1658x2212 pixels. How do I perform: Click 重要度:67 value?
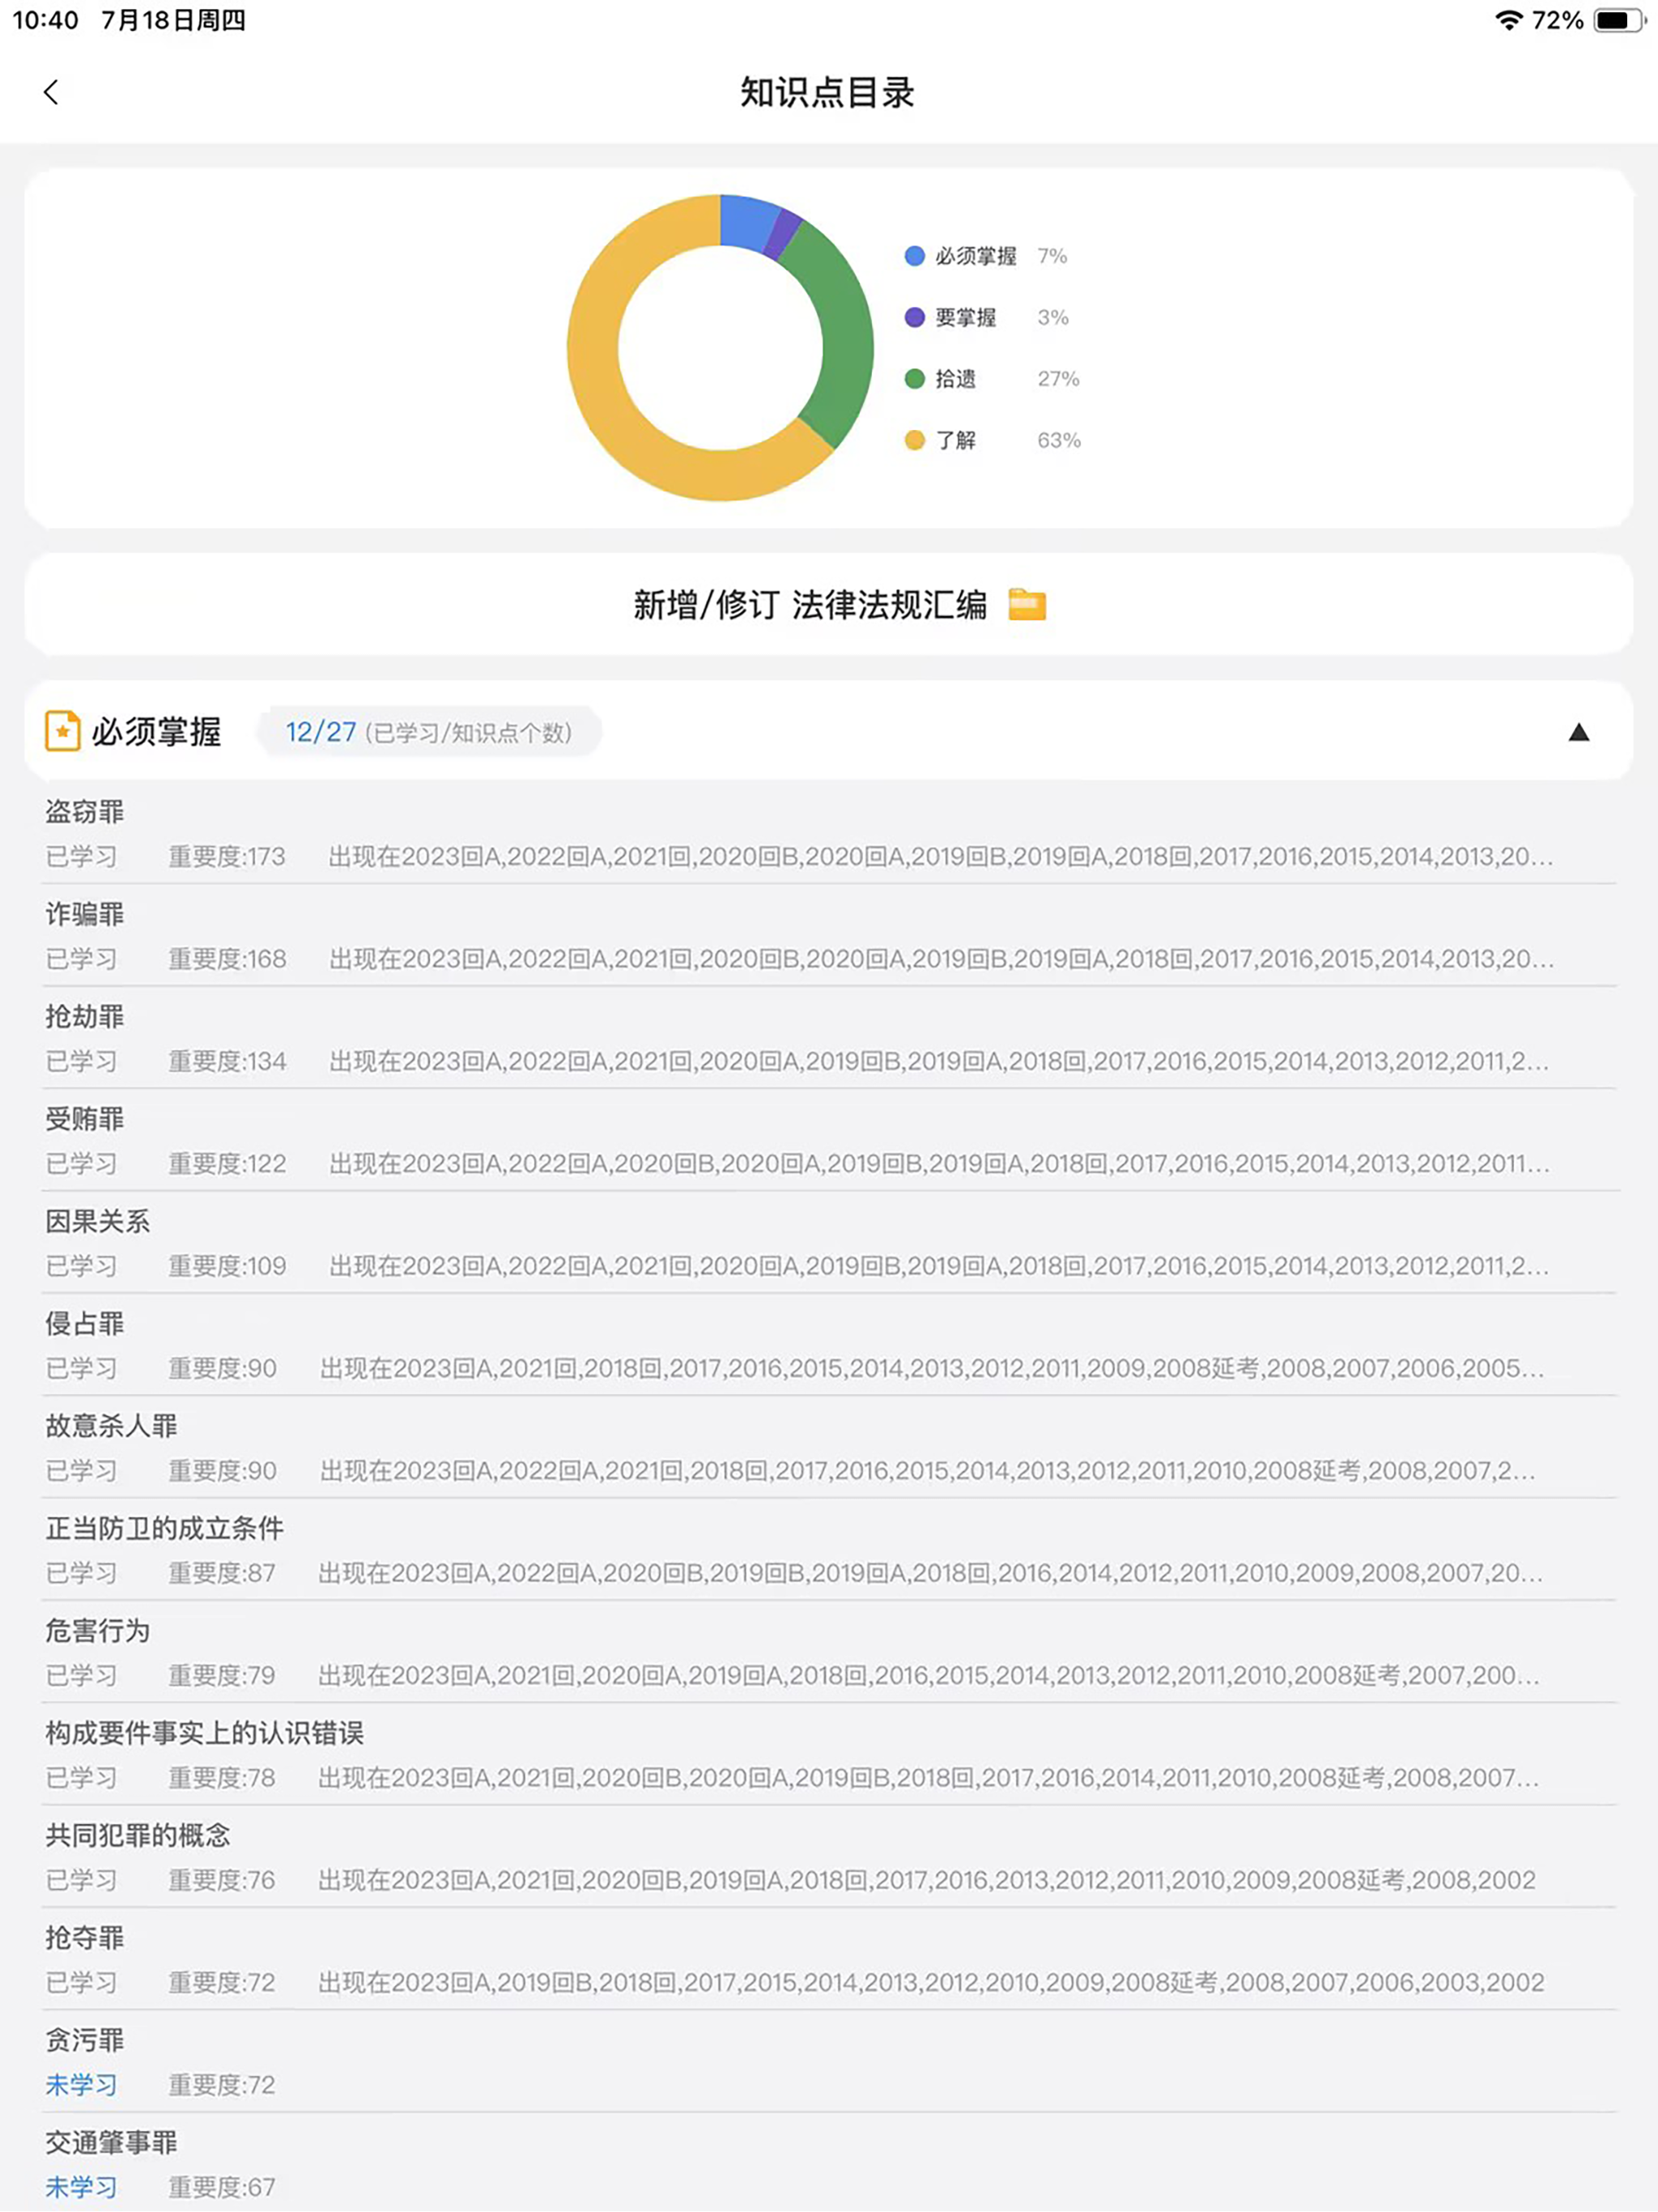222,2187
